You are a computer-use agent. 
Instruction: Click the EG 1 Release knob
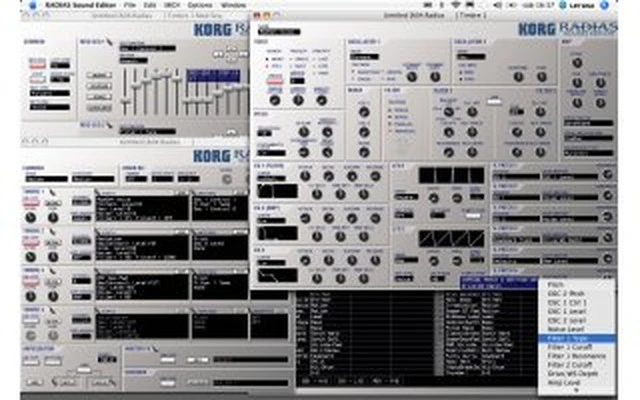pyautogui.click(x=375, y=176)
